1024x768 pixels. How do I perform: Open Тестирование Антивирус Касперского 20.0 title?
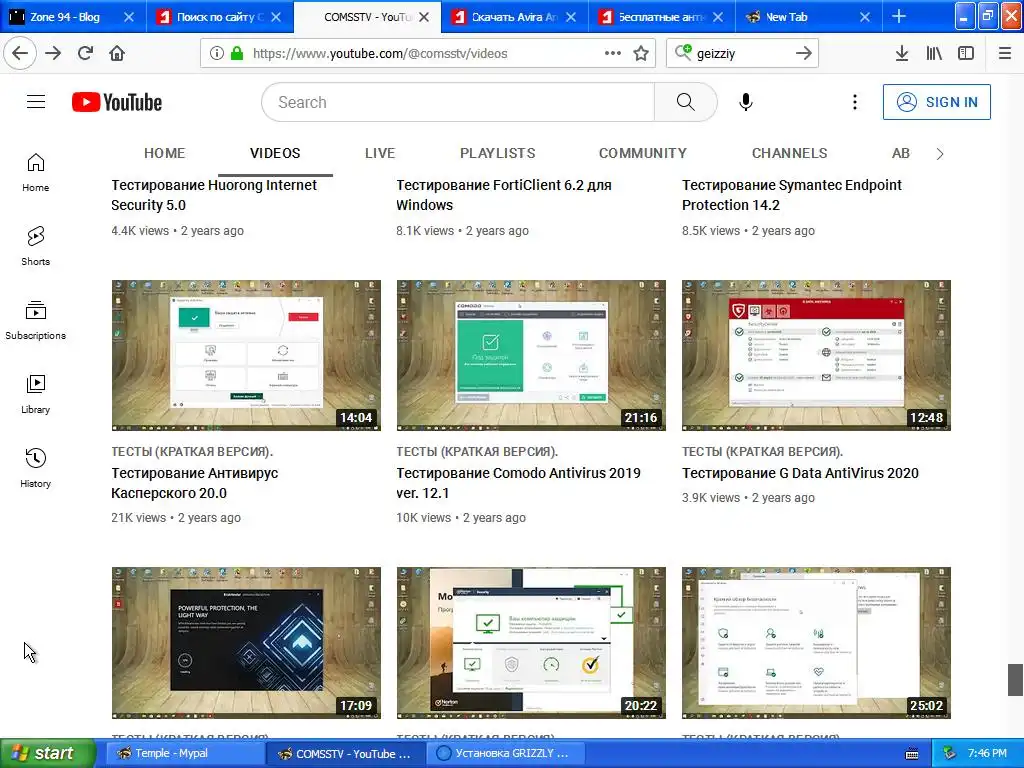click(195, 483)
